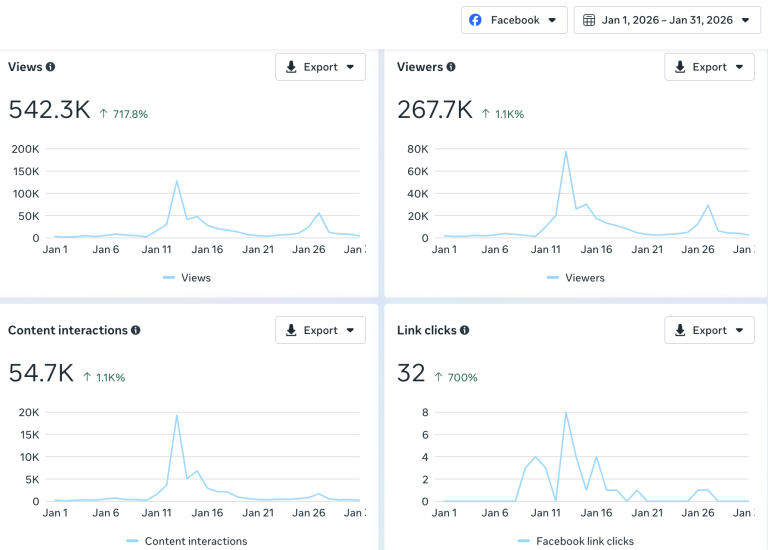The height and width of the screenshot is (550, 768).
Task: Click the 542.3K Views total
Action: (x=49, y=110)
